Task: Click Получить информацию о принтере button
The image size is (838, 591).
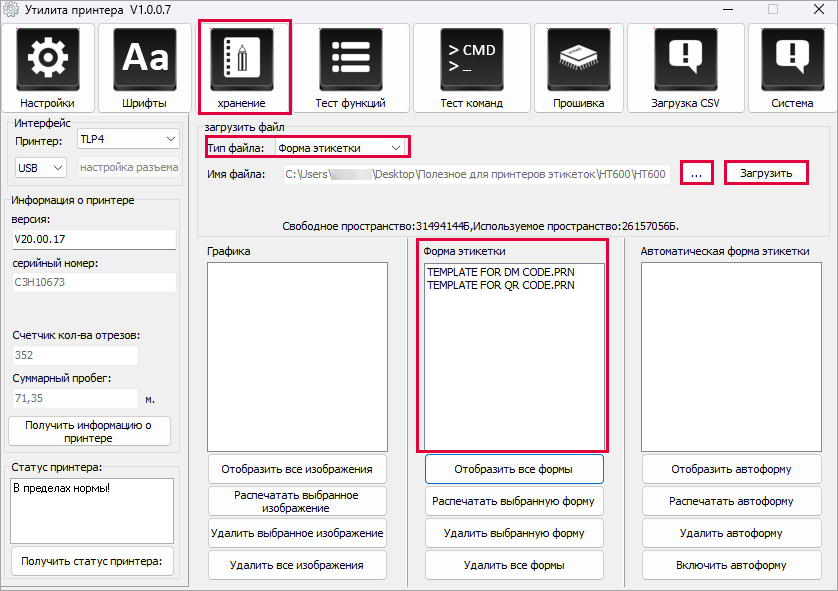Action: point(89,431)
